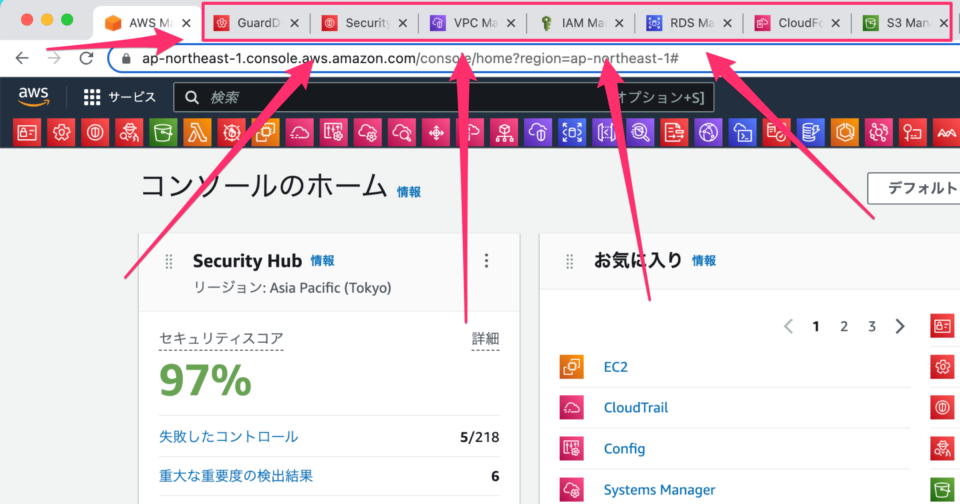960x504 pixels.
Task: Go back with the browser back arrow
Action: [22, 58]
